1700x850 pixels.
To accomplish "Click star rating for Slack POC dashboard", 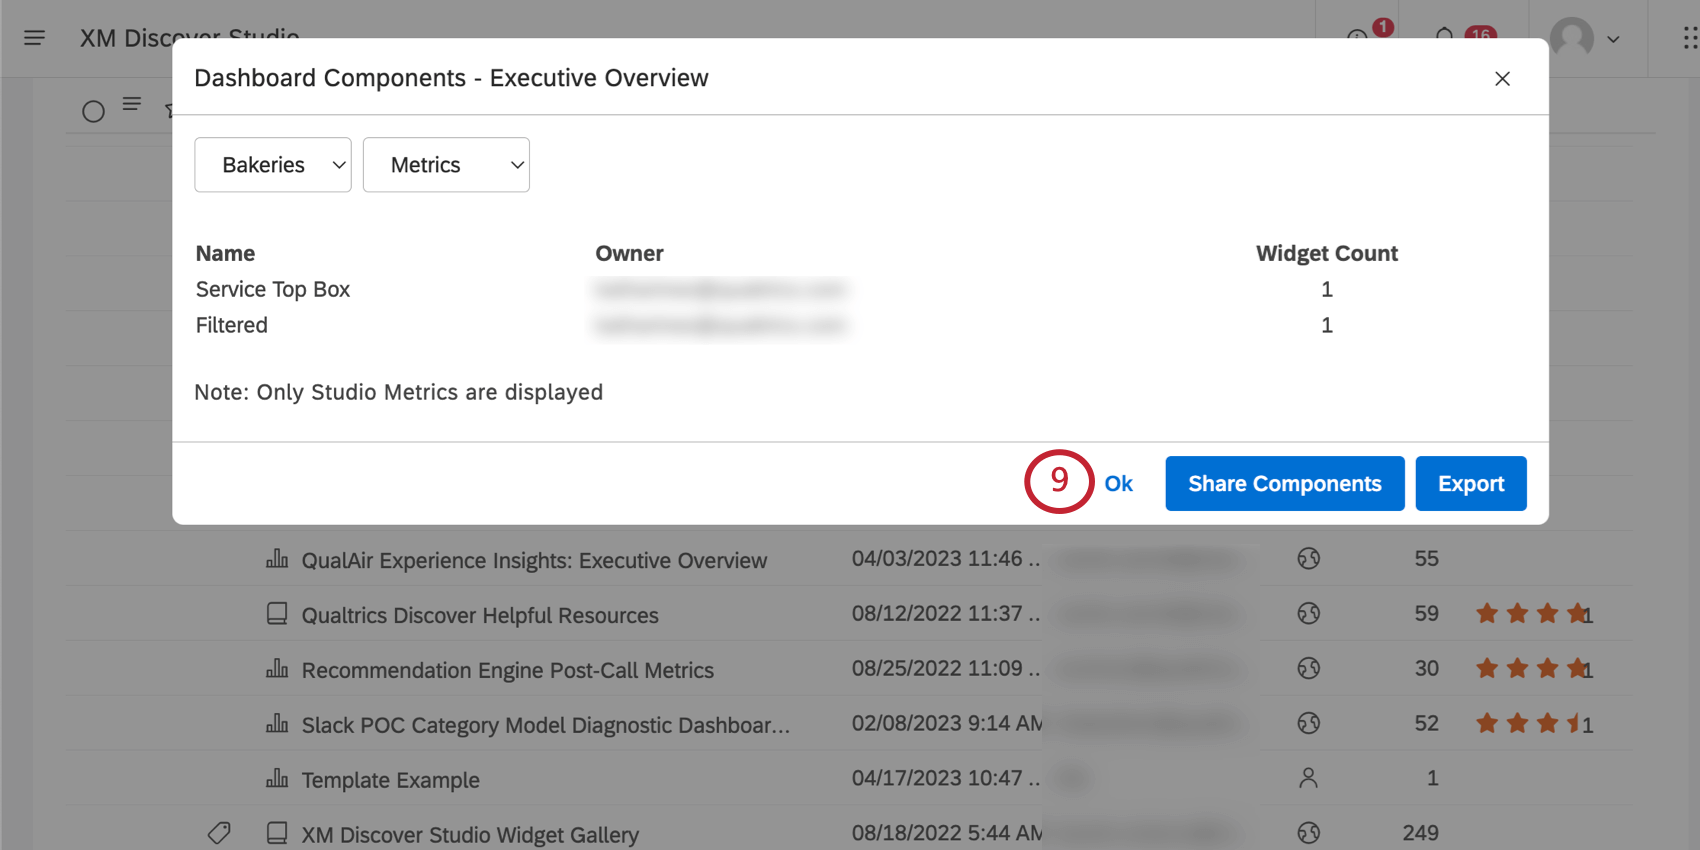I will (1530, 723).
